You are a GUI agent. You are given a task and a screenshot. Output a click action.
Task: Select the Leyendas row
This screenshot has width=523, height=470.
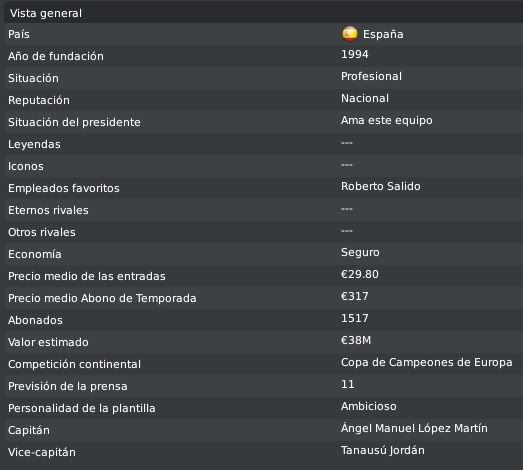pos(264,144)
